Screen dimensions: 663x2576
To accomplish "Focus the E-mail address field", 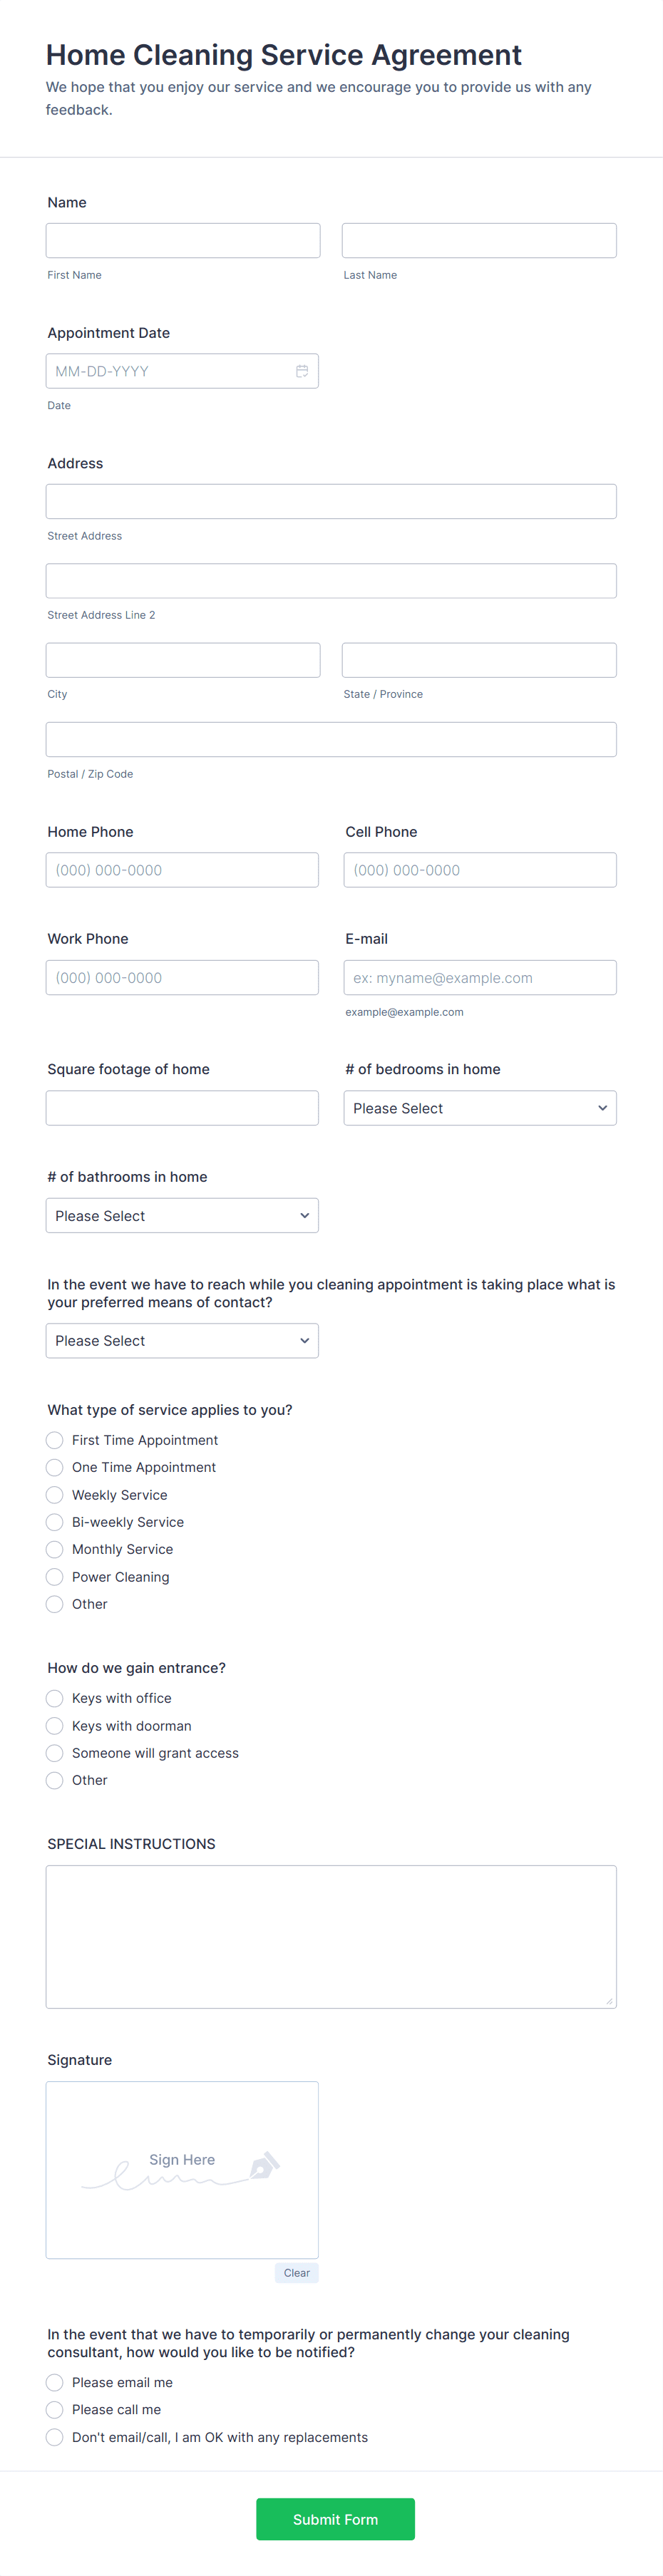I will tap(479, 977).
